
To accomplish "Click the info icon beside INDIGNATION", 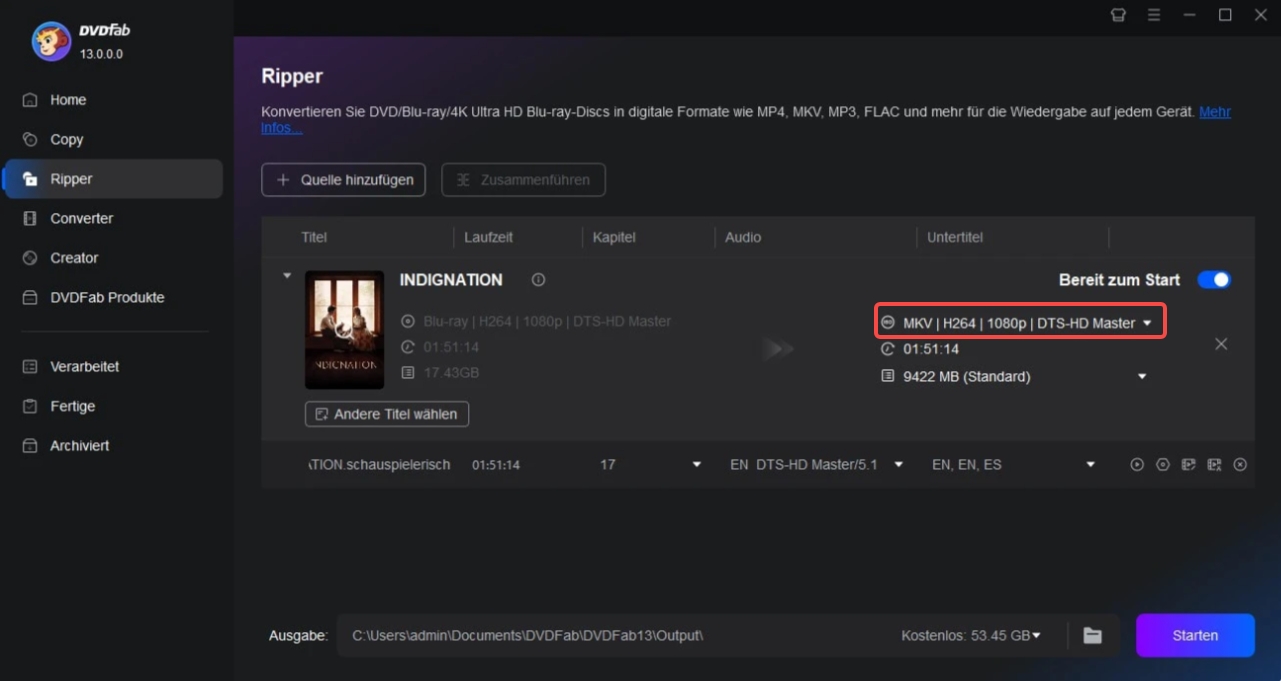I will 538,280.
